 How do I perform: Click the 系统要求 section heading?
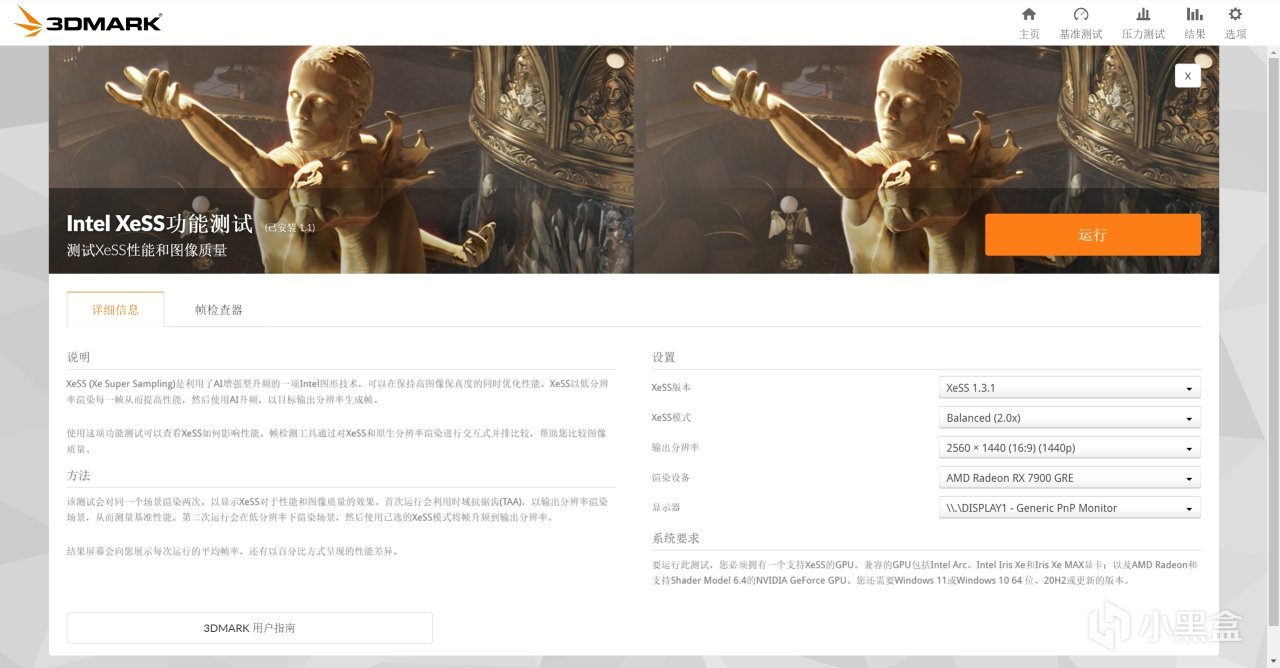[x=676, y=538]
